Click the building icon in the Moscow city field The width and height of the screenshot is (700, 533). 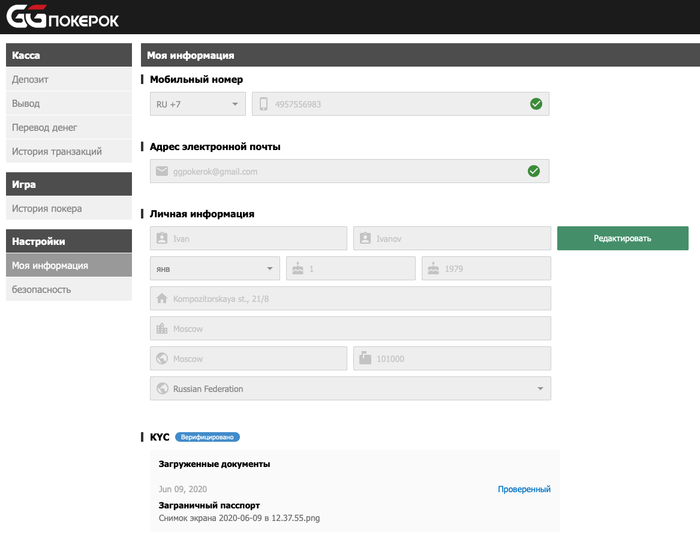pos(162,329)
